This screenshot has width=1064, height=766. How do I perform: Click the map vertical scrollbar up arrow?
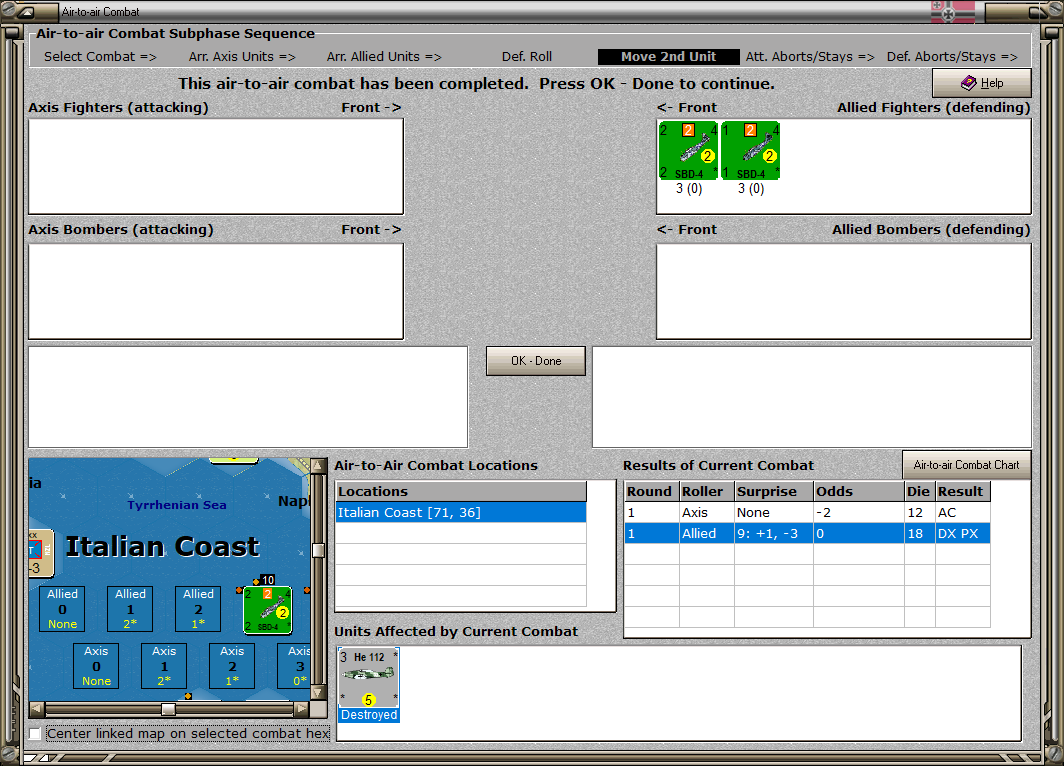pos(318,466)
